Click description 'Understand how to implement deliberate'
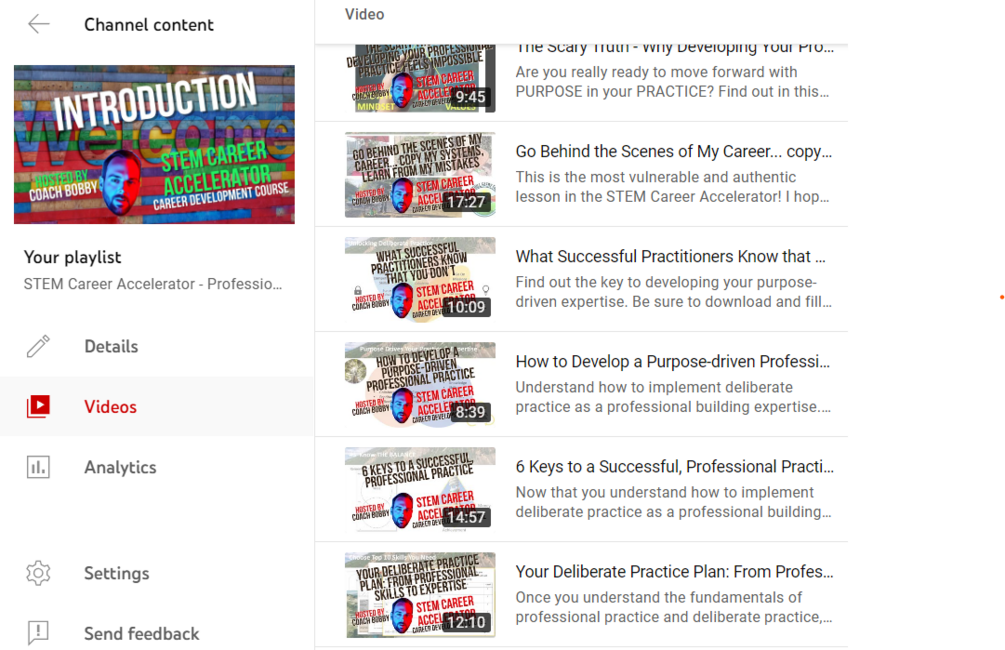Viewport: 1005px width, 650px height. (x=673, y=397)
